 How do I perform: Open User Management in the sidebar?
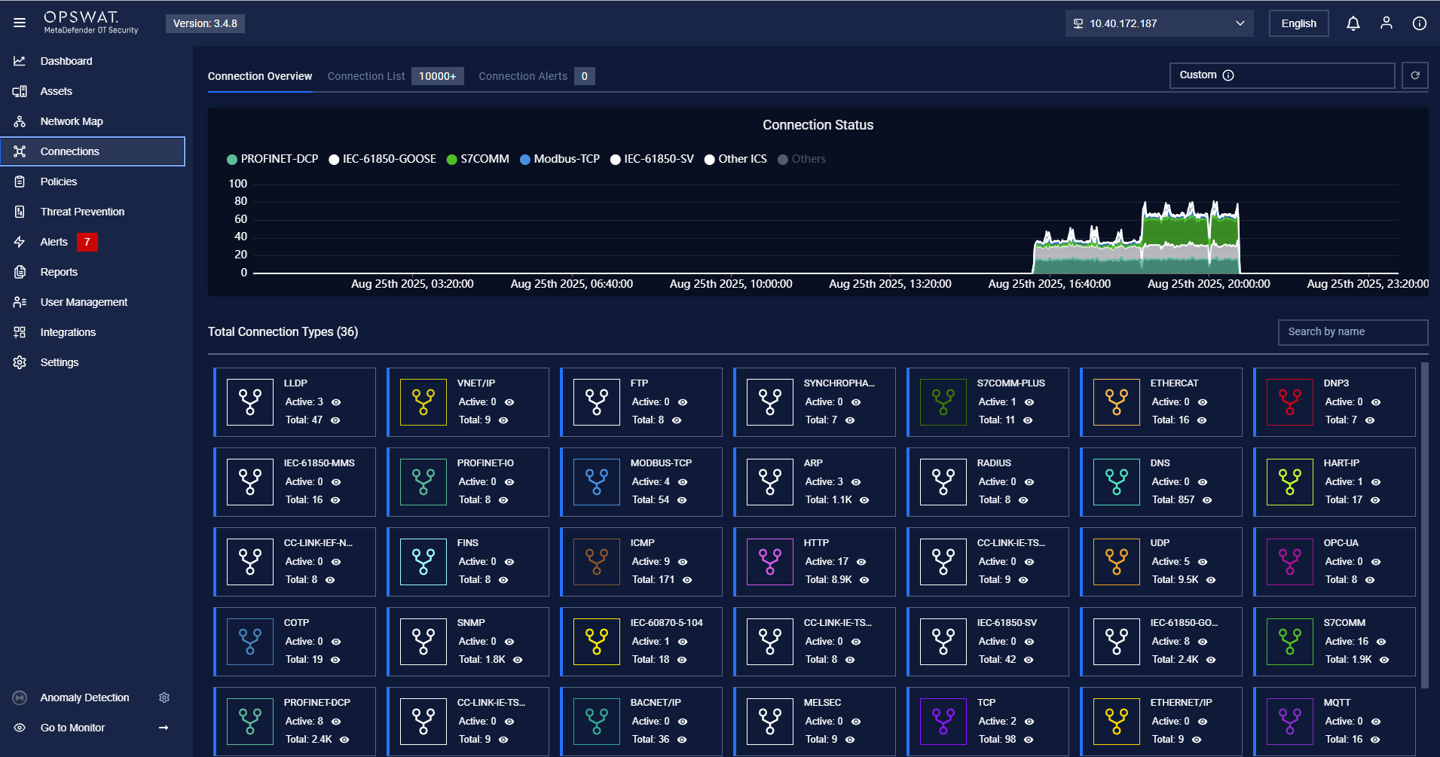click(x=93, y=302)
